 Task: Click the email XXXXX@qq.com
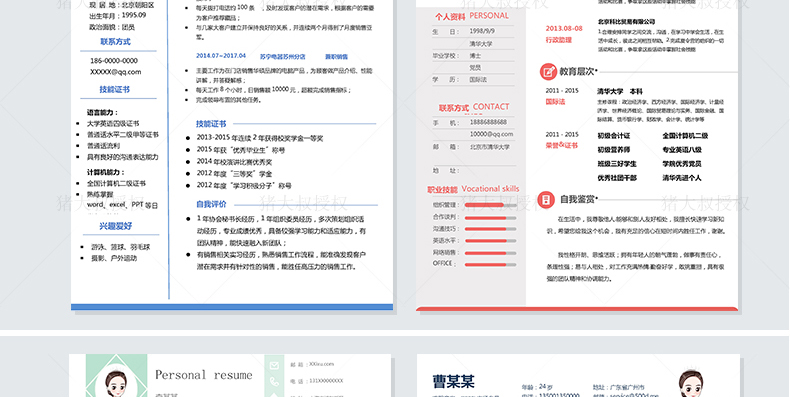click(x=115, y=72)
